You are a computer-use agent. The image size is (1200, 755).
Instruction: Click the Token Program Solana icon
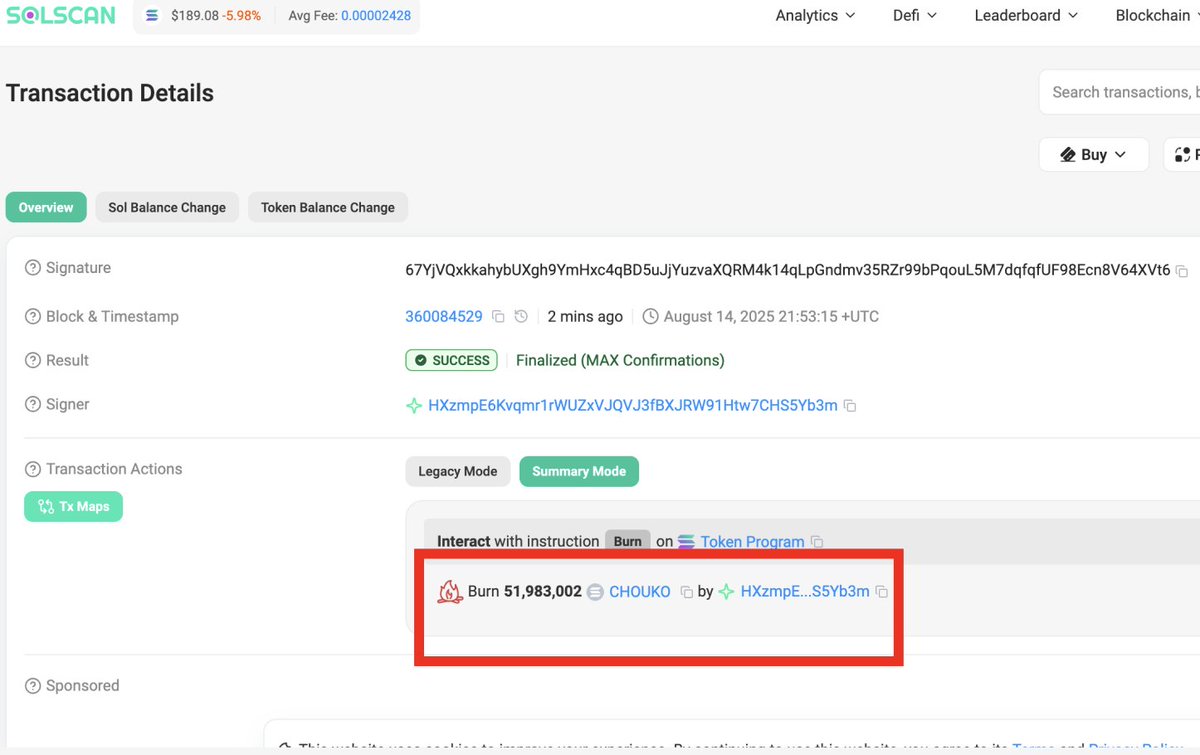coord(686,542)
